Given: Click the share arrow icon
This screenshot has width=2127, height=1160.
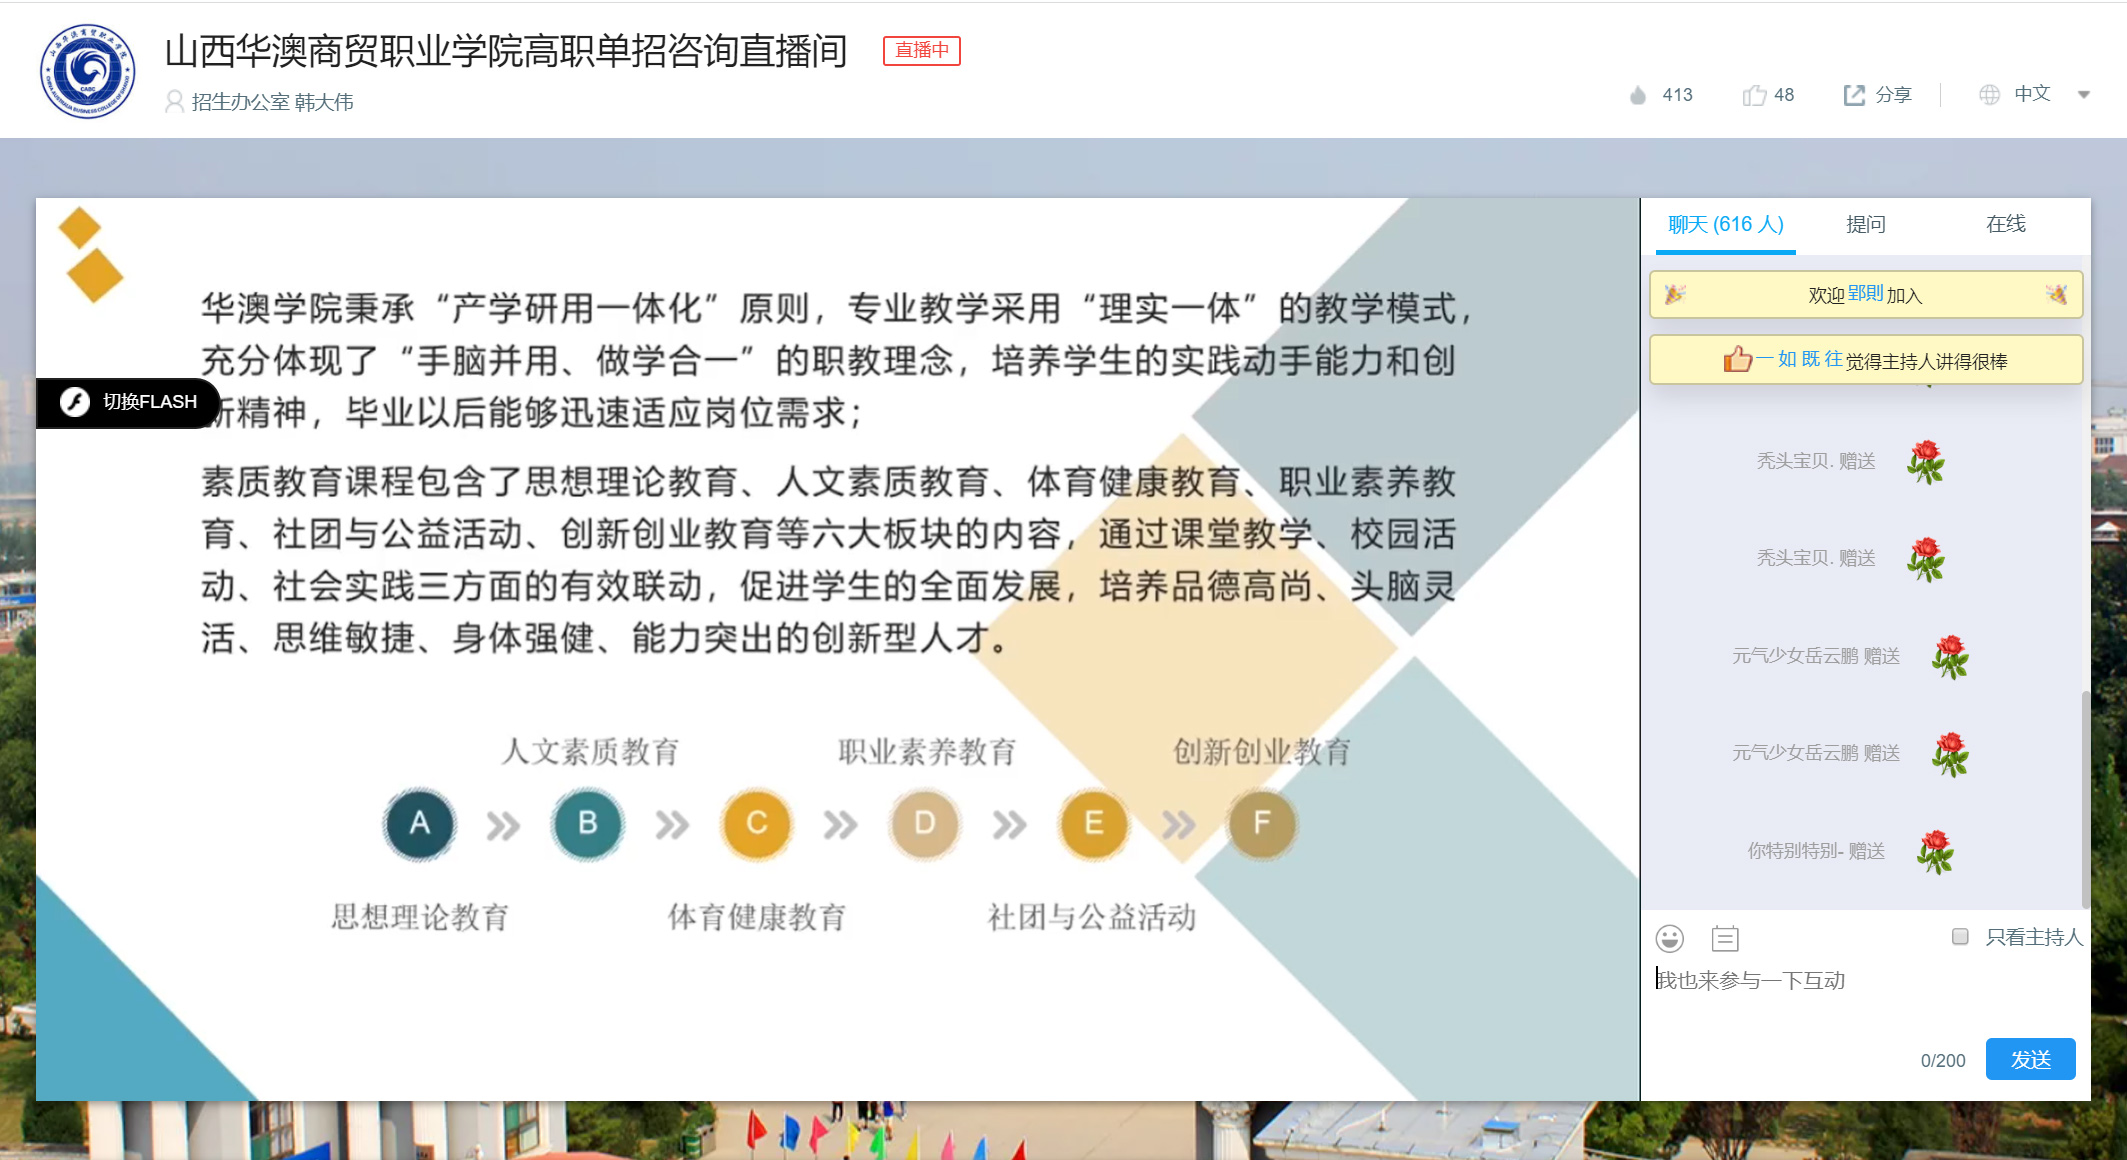Looking at the screenshot, I should (1854, 95).
